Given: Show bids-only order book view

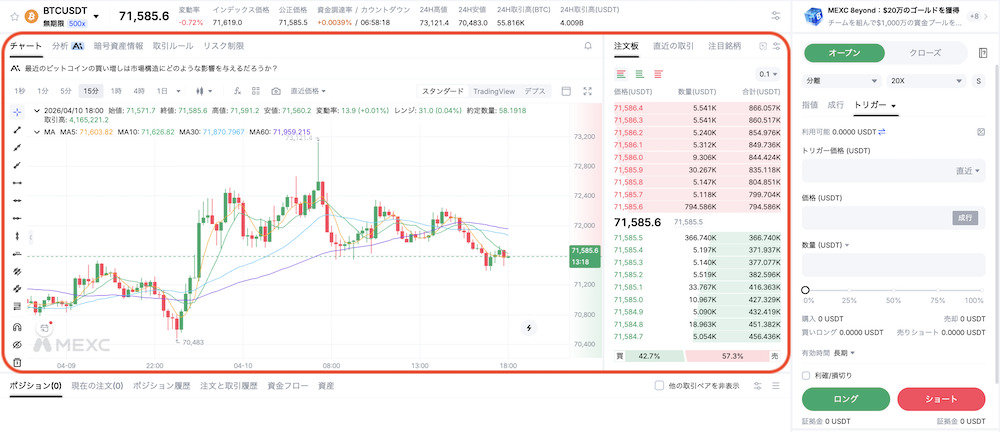Looking at the screenshot, I should [639, 74].
